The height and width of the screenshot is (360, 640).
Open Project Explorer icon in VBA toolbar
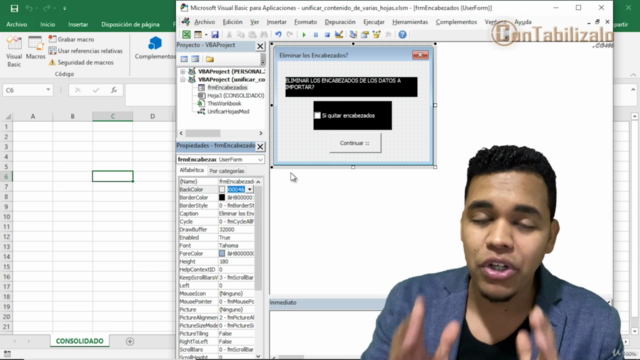(353, 35)
